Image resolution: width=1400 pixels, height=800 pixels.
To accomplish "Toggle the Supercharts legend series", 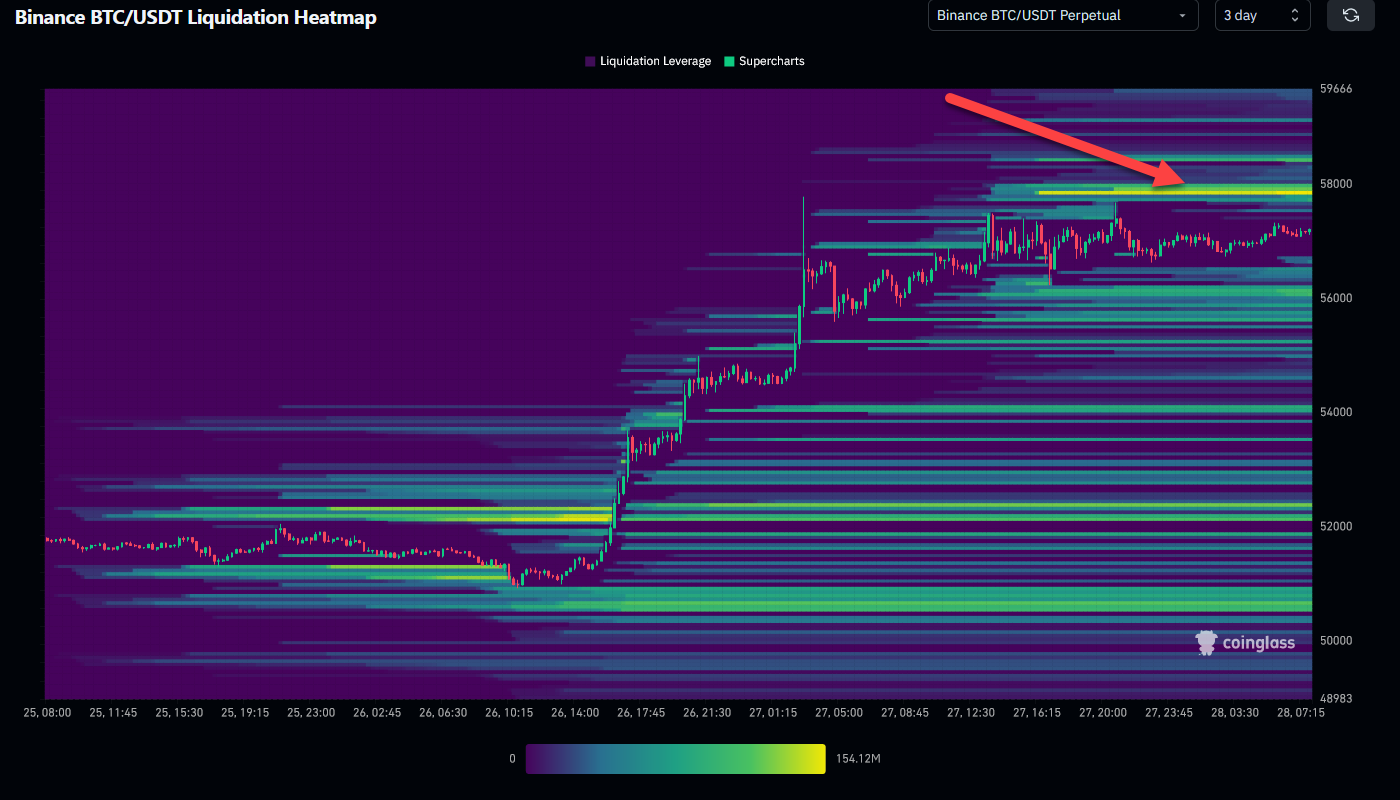I will pyautogui.click(x=764, y=61).
